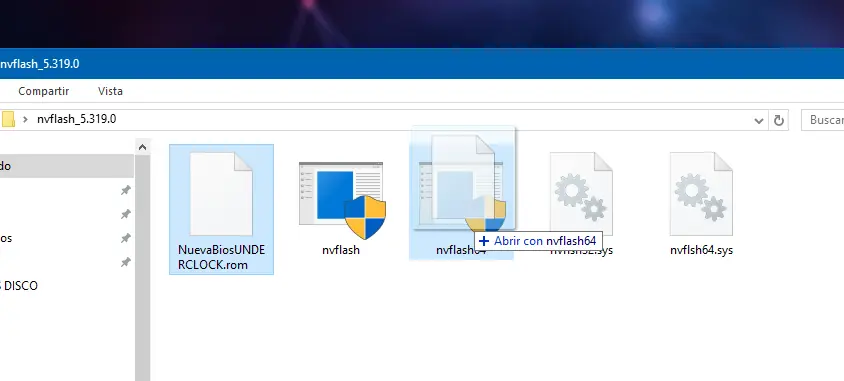Click nvflash_5.319.0 breadcrumb in address bar
This screenshot has width=844, height=381.
coord(76,119)
